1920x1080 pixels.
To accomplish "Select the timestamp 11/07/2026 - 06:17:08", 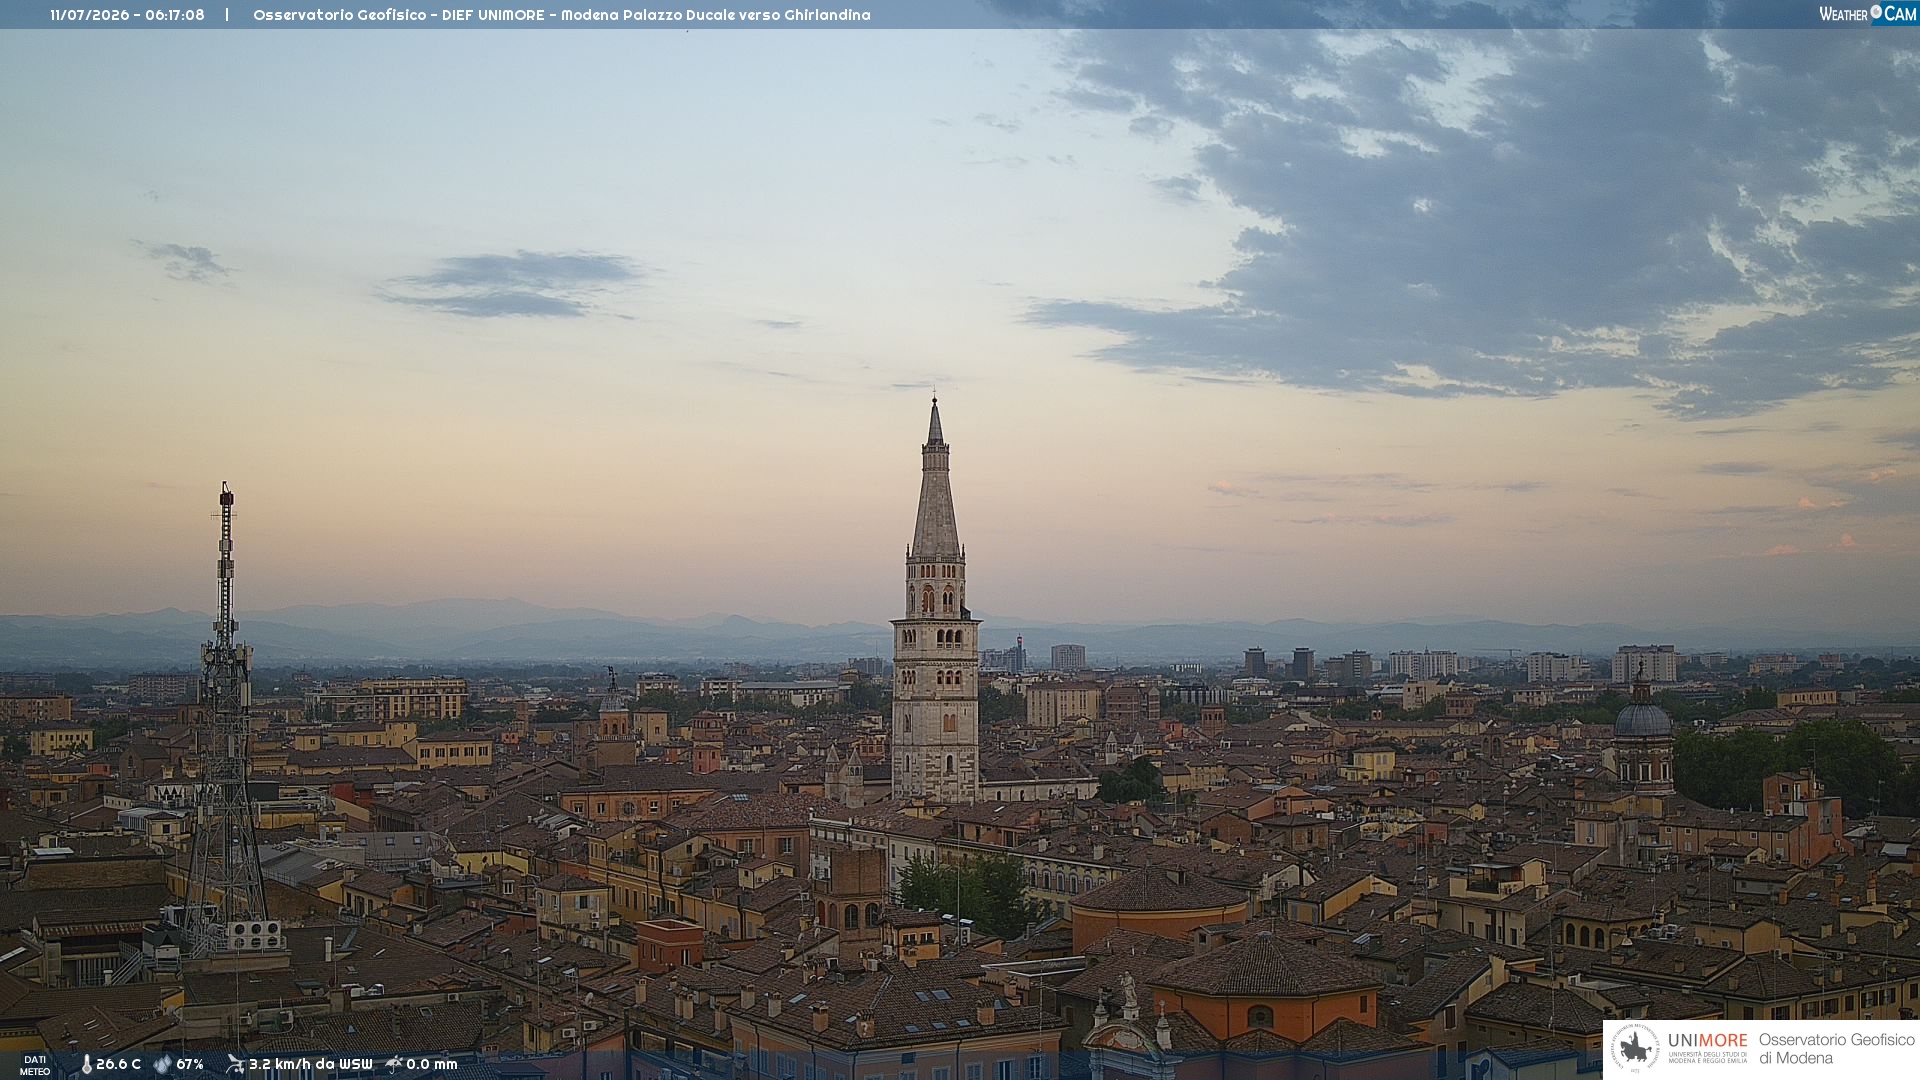I will pos(127,15).
